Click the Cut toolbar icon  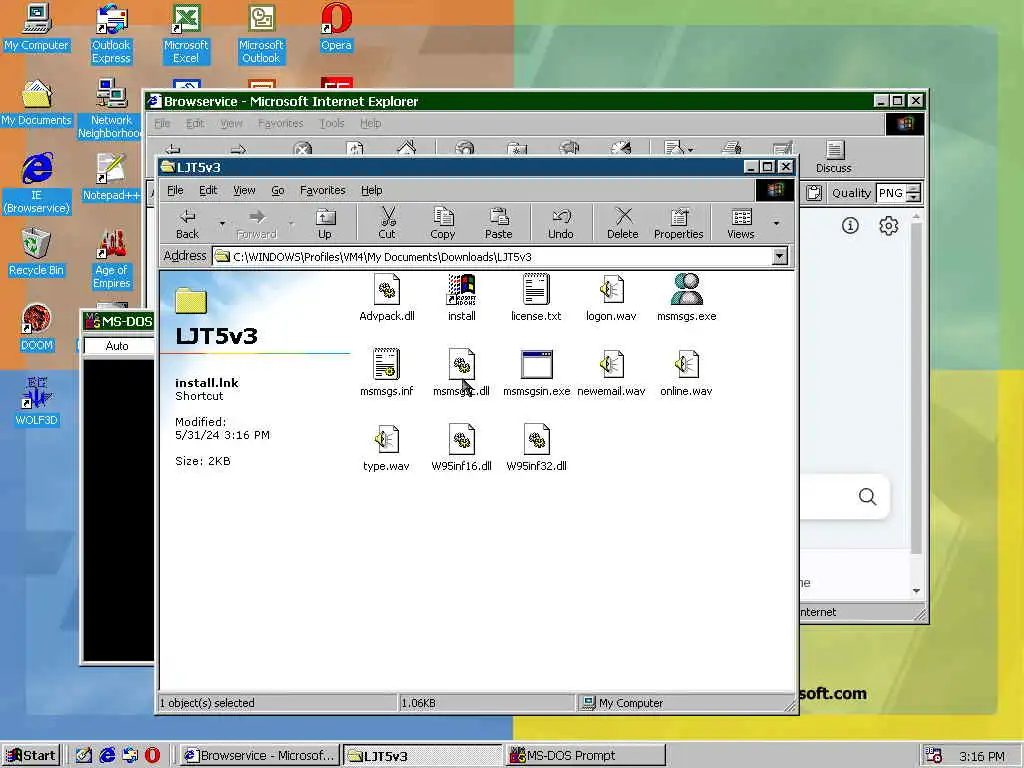(x=387, y=223)
